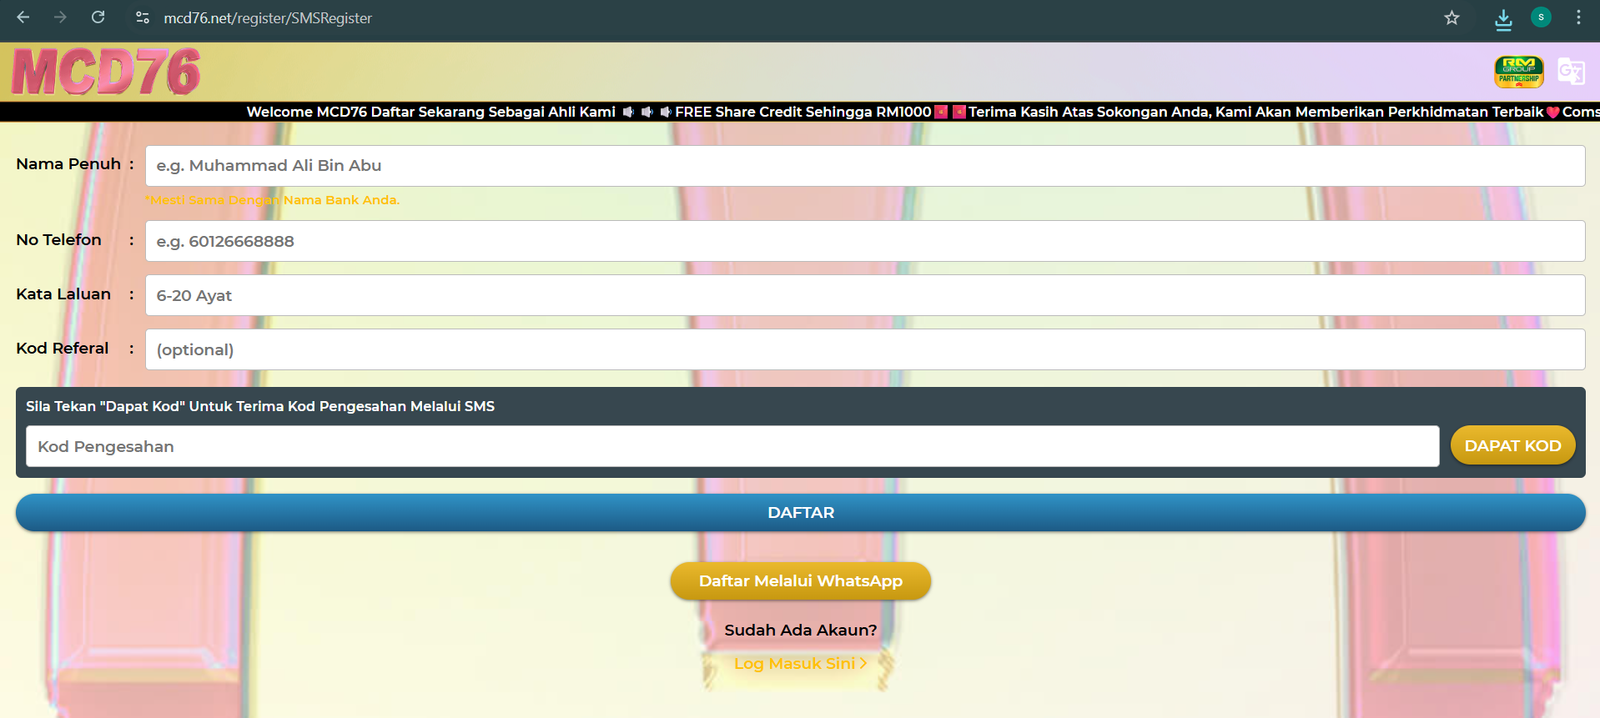Reload the page
Viewport: 1600px width, 718px height.
click(98, 17)
